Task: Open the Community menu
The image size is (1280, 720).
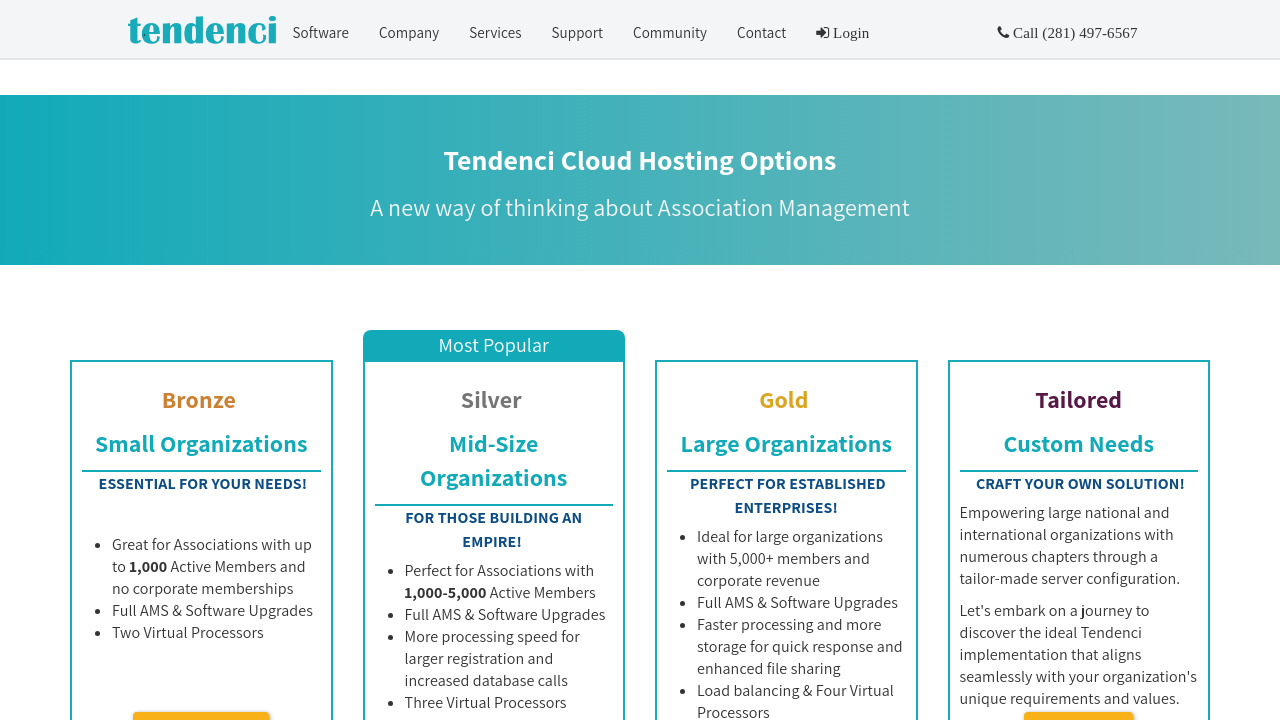Action: [x=670, y=33]
